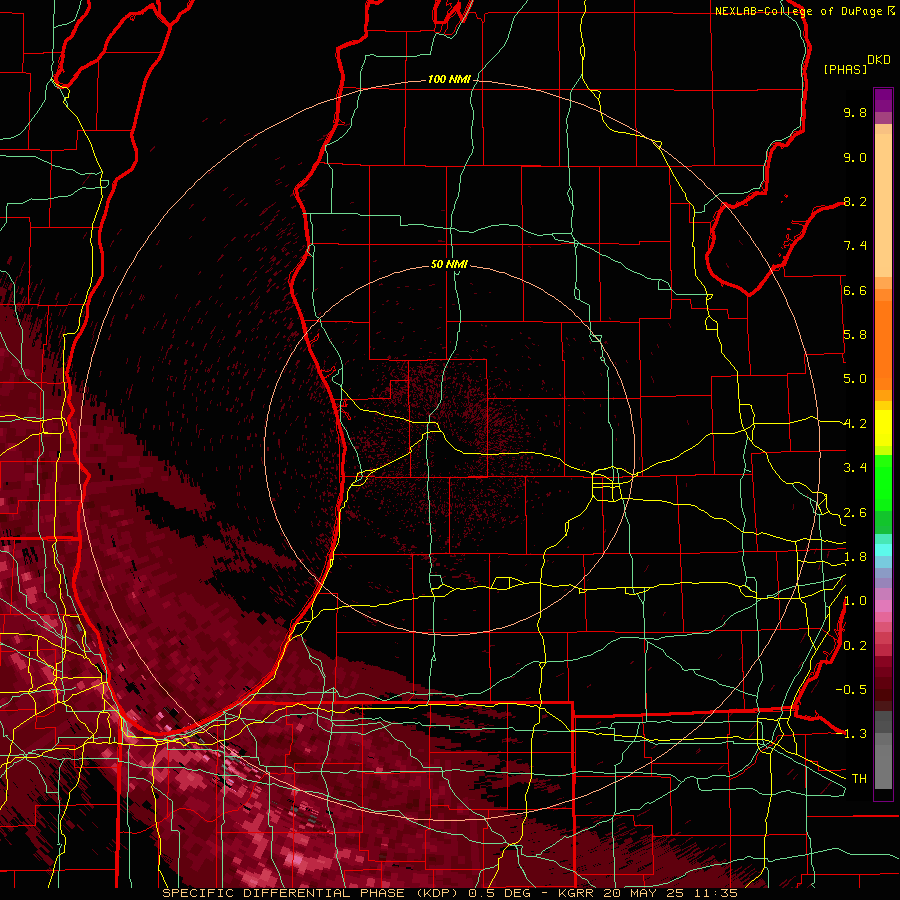Click the DKD product label
The image size is (900, 900).
879,60
